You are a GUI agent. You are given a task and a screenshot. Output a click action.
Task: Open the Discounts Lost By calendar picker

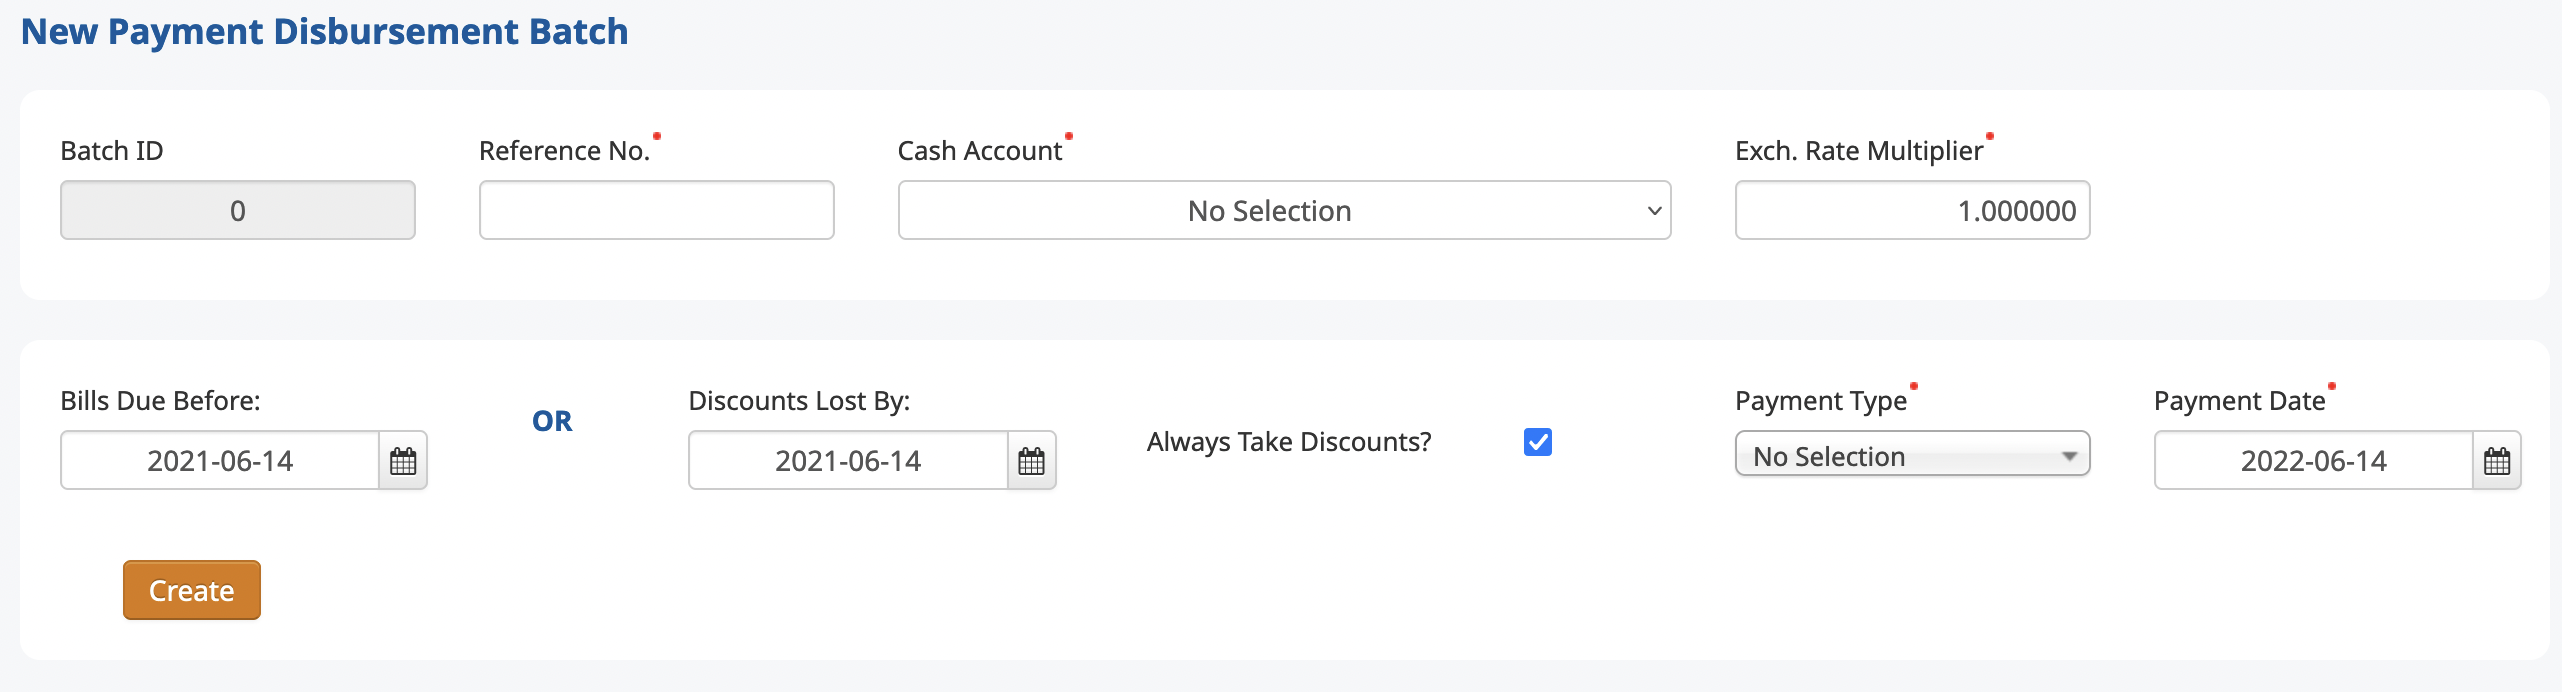(x=1031, y=461)
